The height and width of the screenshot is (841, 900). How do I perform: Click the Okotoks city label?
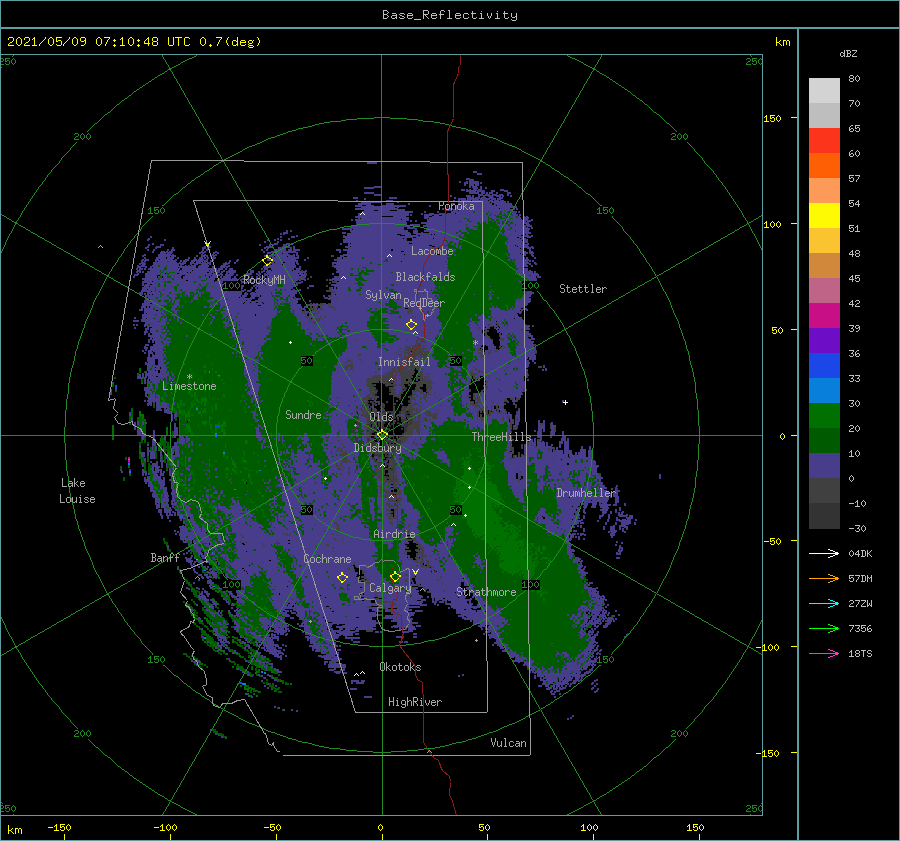tap(400, 667)
